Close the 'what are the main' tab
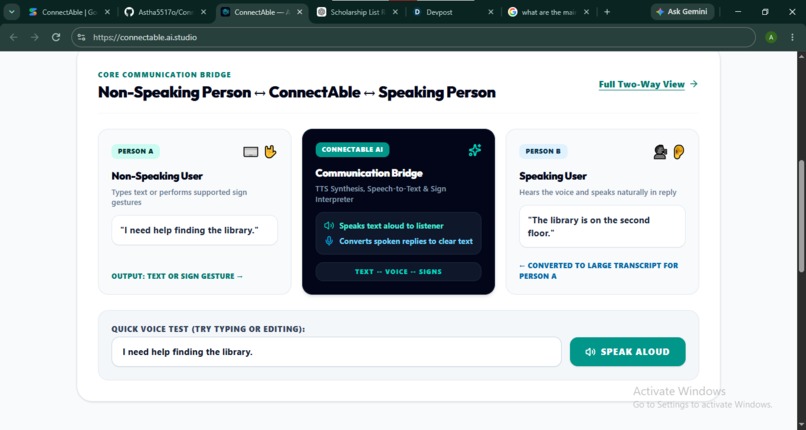This screenshot has width=806, height=430. (587, 12)
